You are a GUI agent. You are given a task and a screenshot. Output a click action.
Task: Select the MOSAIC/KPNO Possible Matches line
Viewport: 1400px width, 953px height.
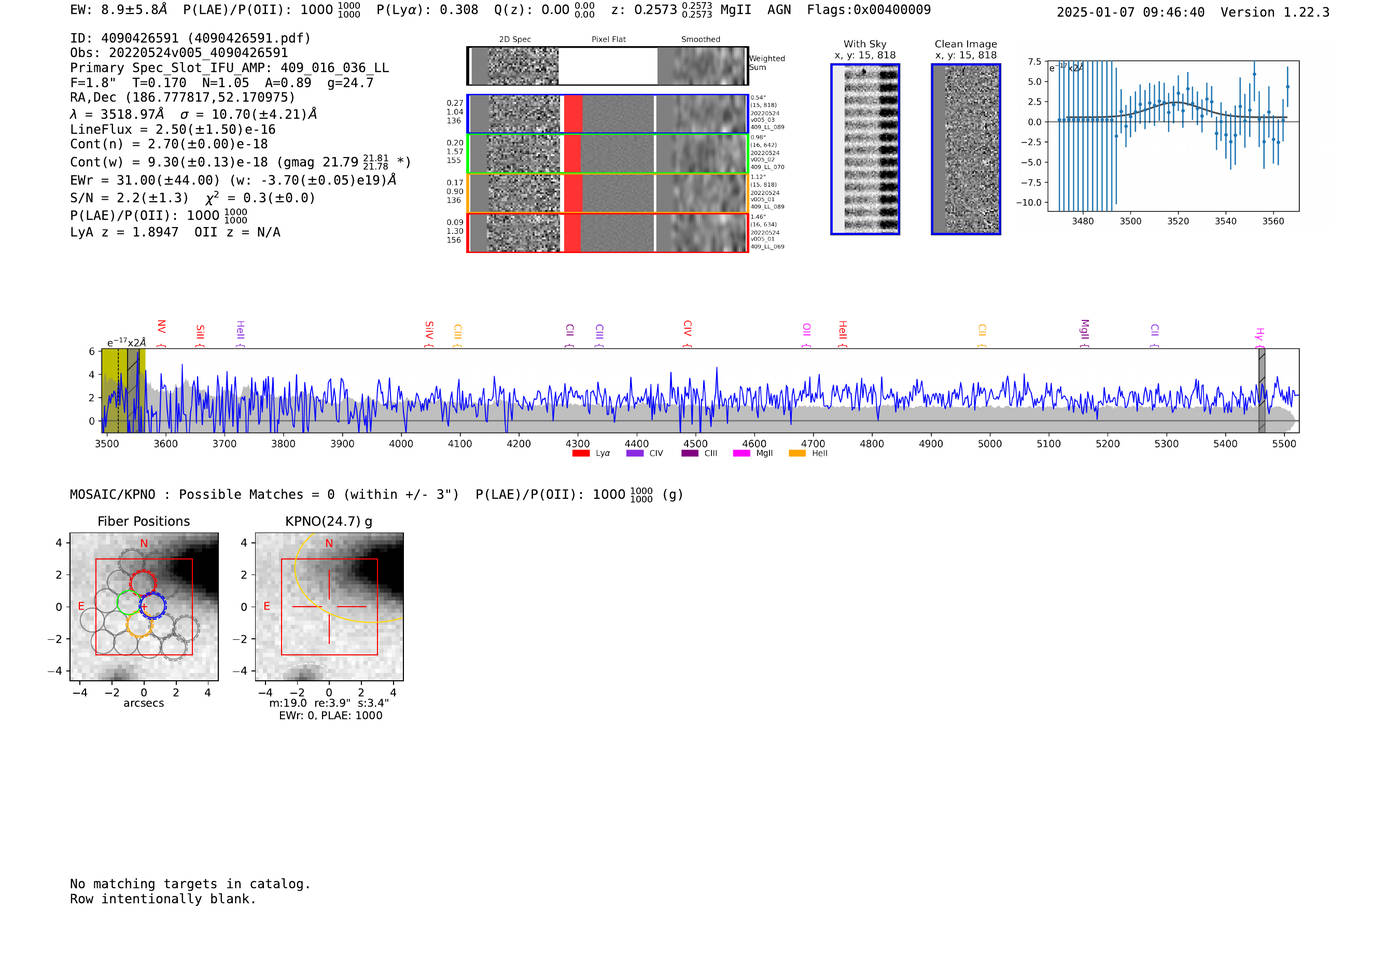point(377,494)
